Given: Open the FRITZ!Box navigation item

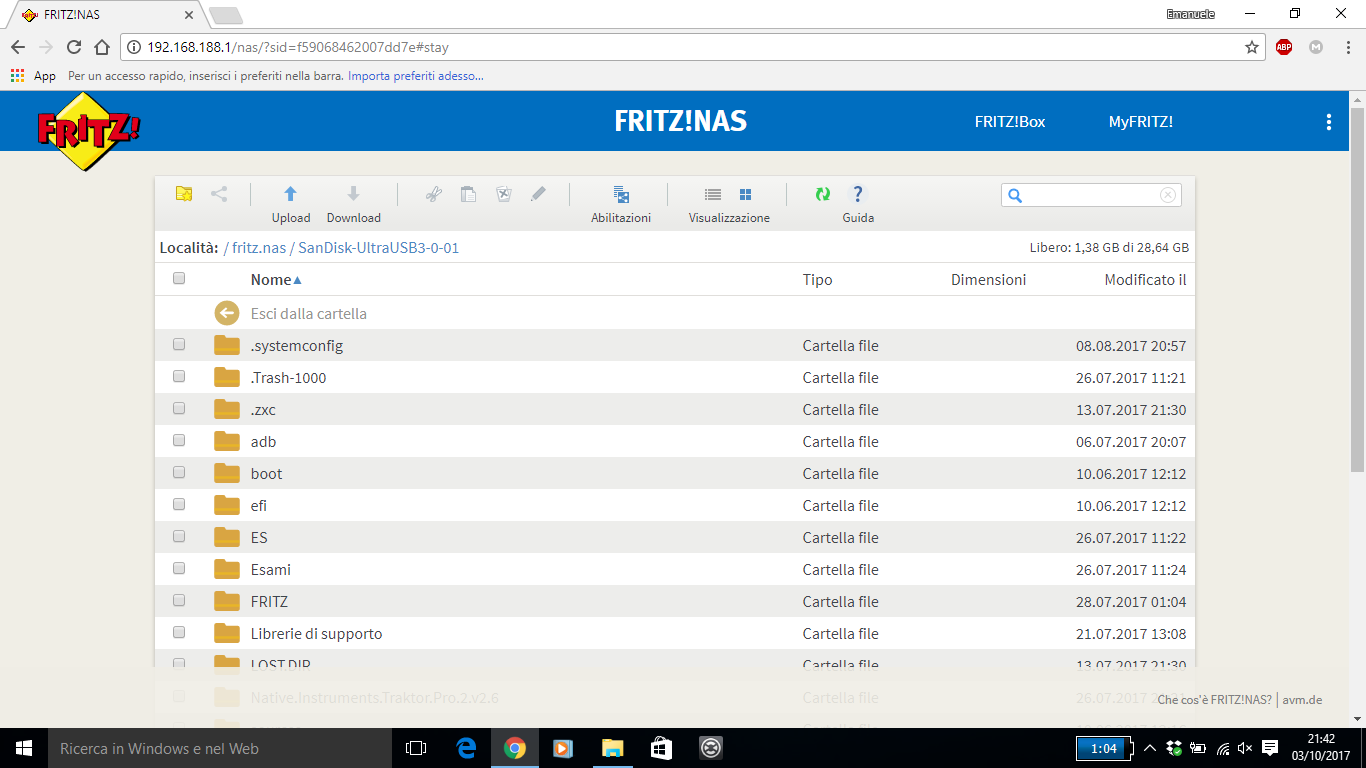Looking at the screenshot, I should click(1010, 122).
